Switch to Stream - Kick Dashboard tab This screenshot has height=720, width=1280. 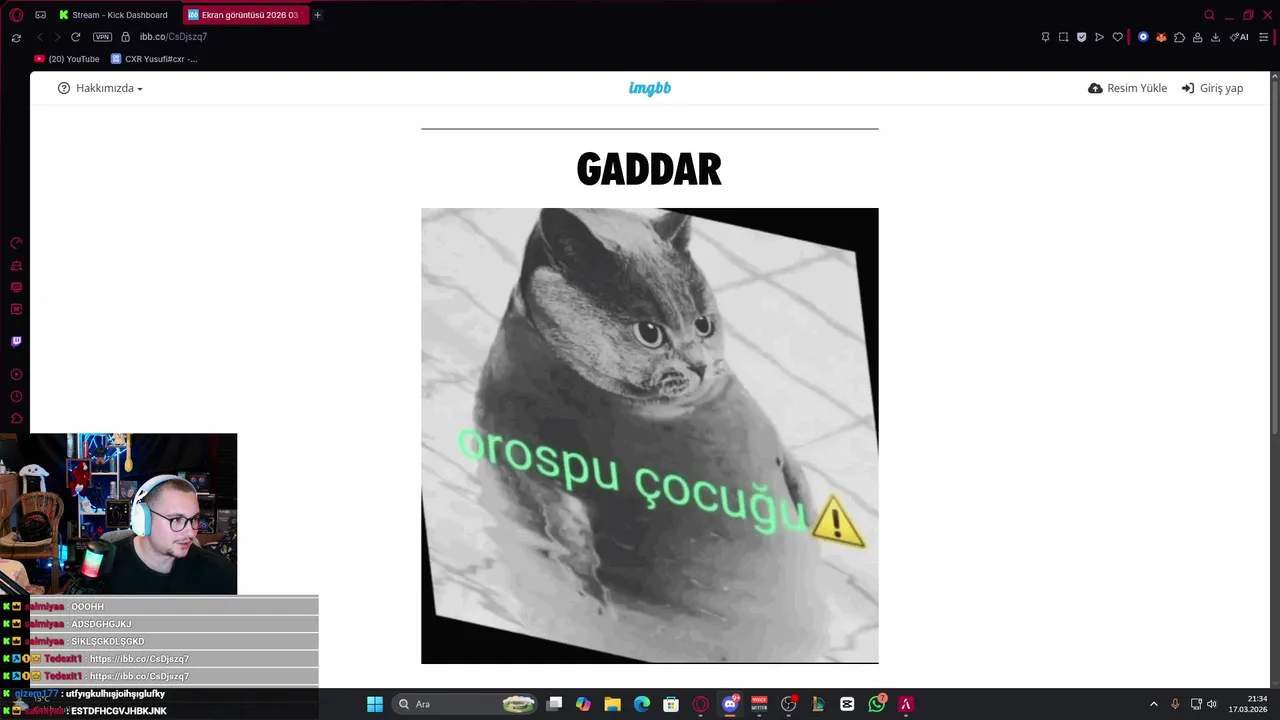(113, 15)
